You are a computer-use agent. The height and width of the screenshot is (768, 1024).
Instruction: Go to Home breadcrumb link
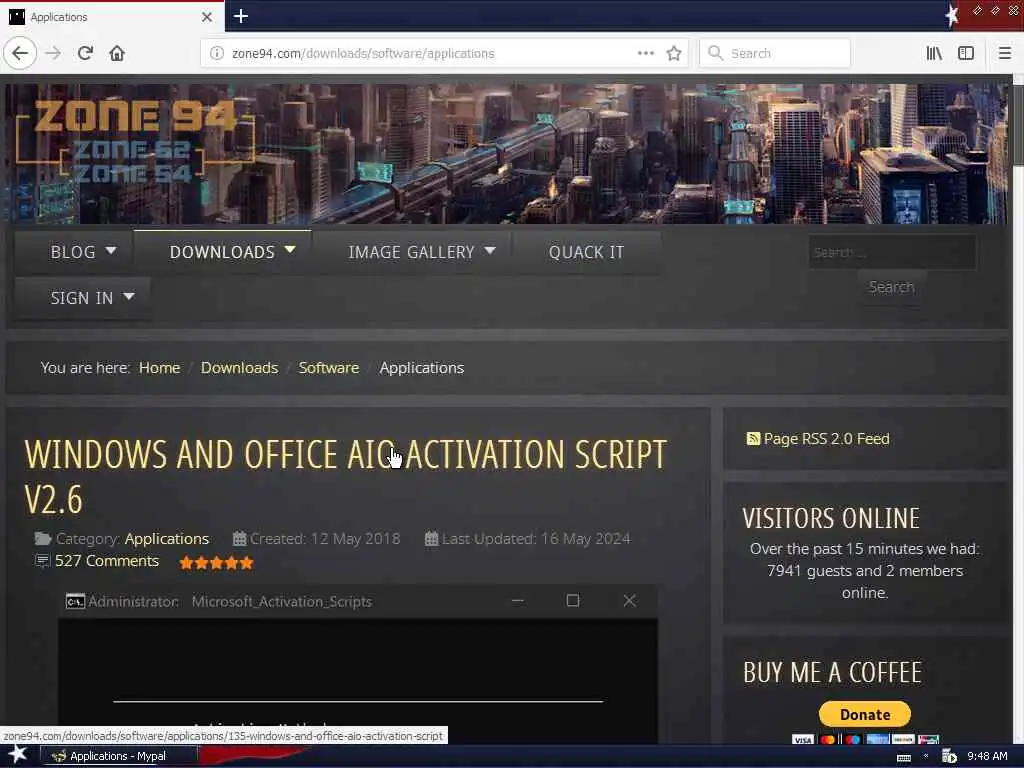(x=159, y=368)
